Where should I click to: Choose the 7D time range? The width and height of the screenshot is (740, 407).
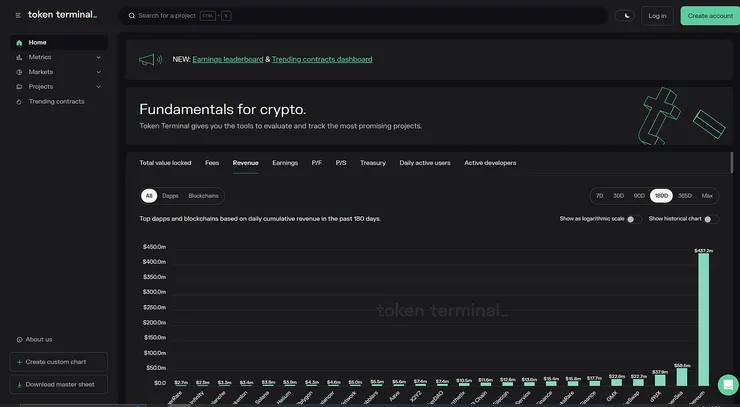(x=599, y=196)
